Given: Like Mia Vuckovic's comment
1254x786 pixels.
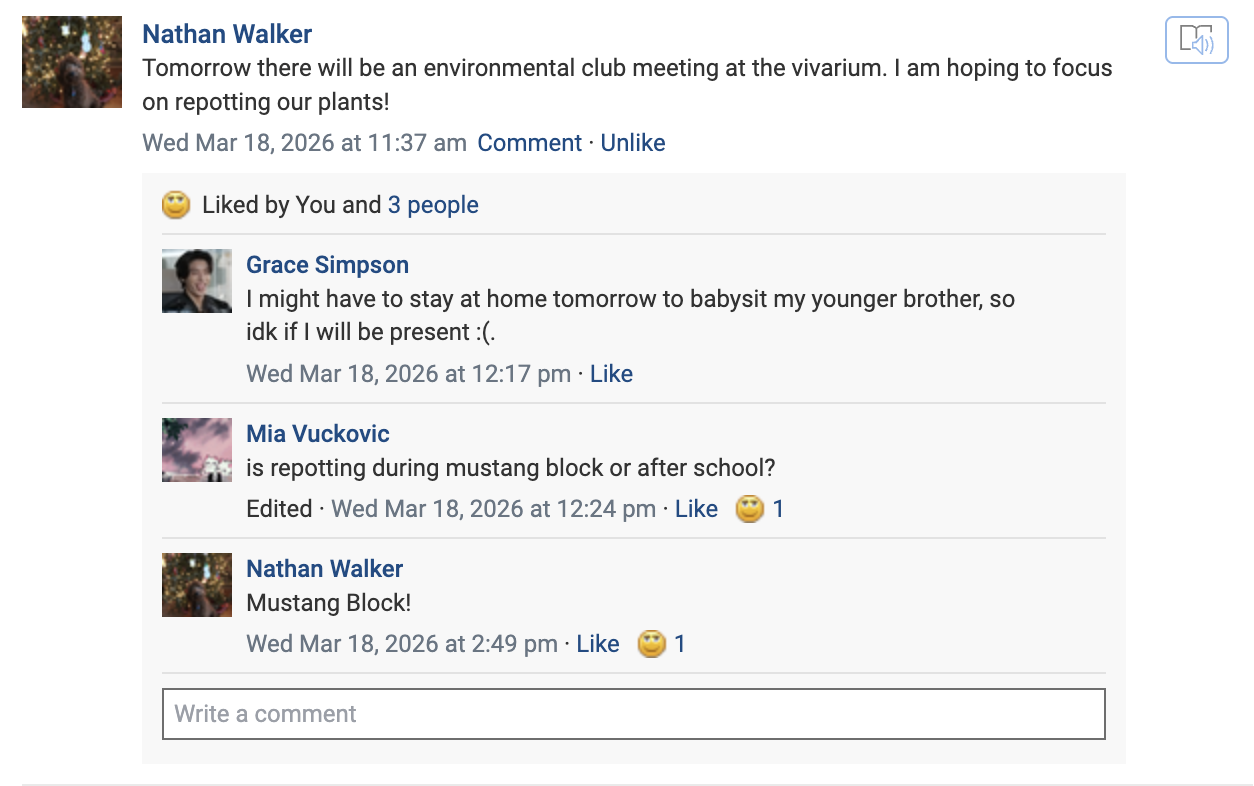Looking at the screenshot, I should [x=696, y=509].
